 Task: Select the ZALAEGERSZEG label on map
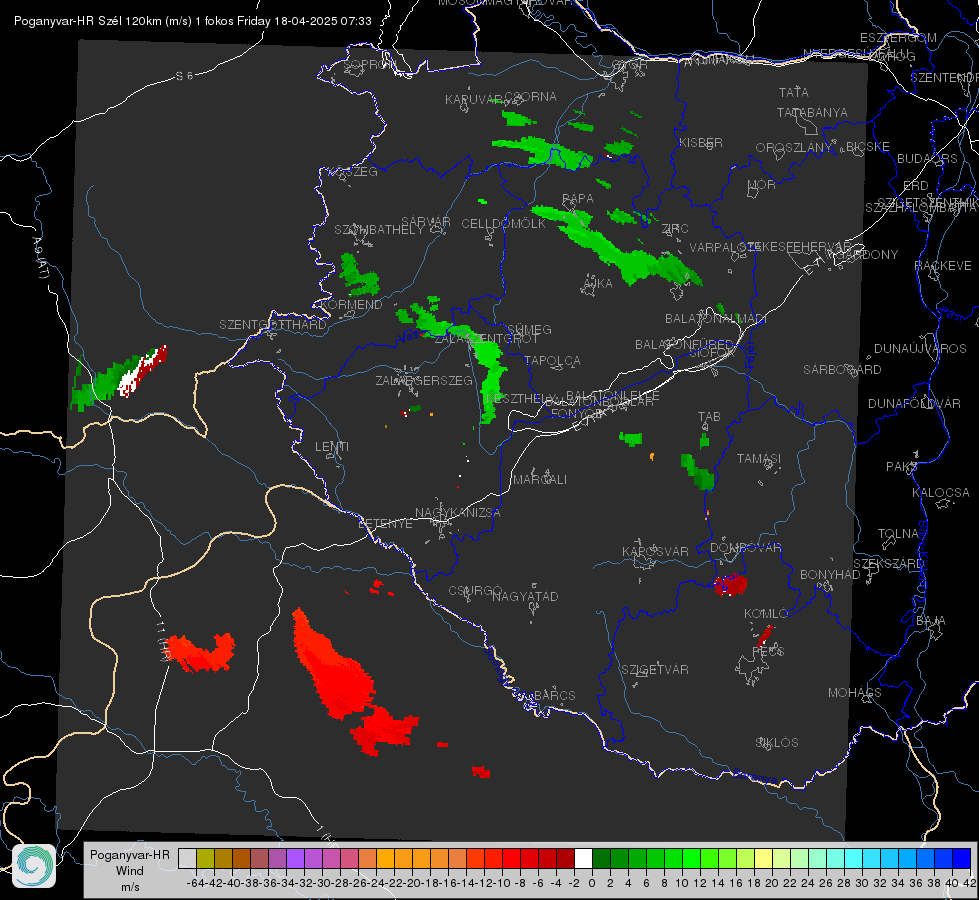pos(423,380)
